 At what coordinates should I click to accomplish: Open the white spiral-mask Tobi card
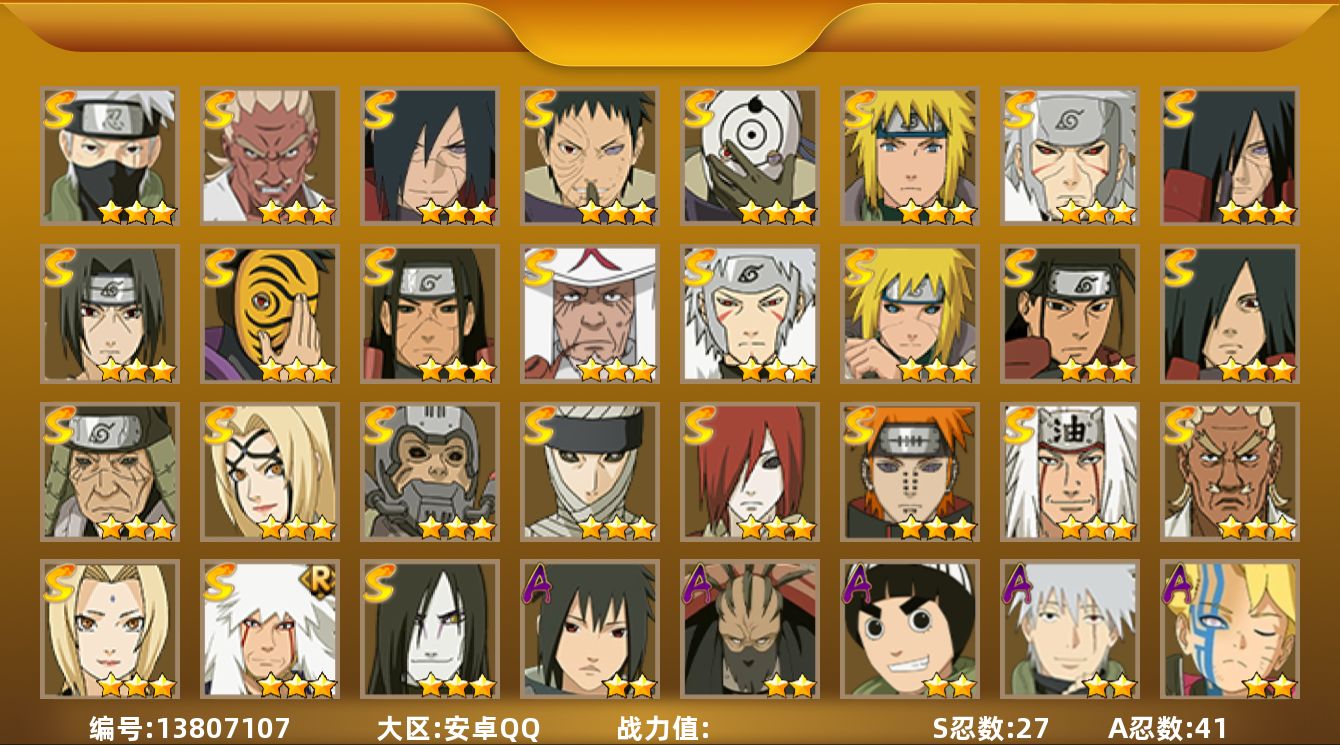(x=749, y=156)
